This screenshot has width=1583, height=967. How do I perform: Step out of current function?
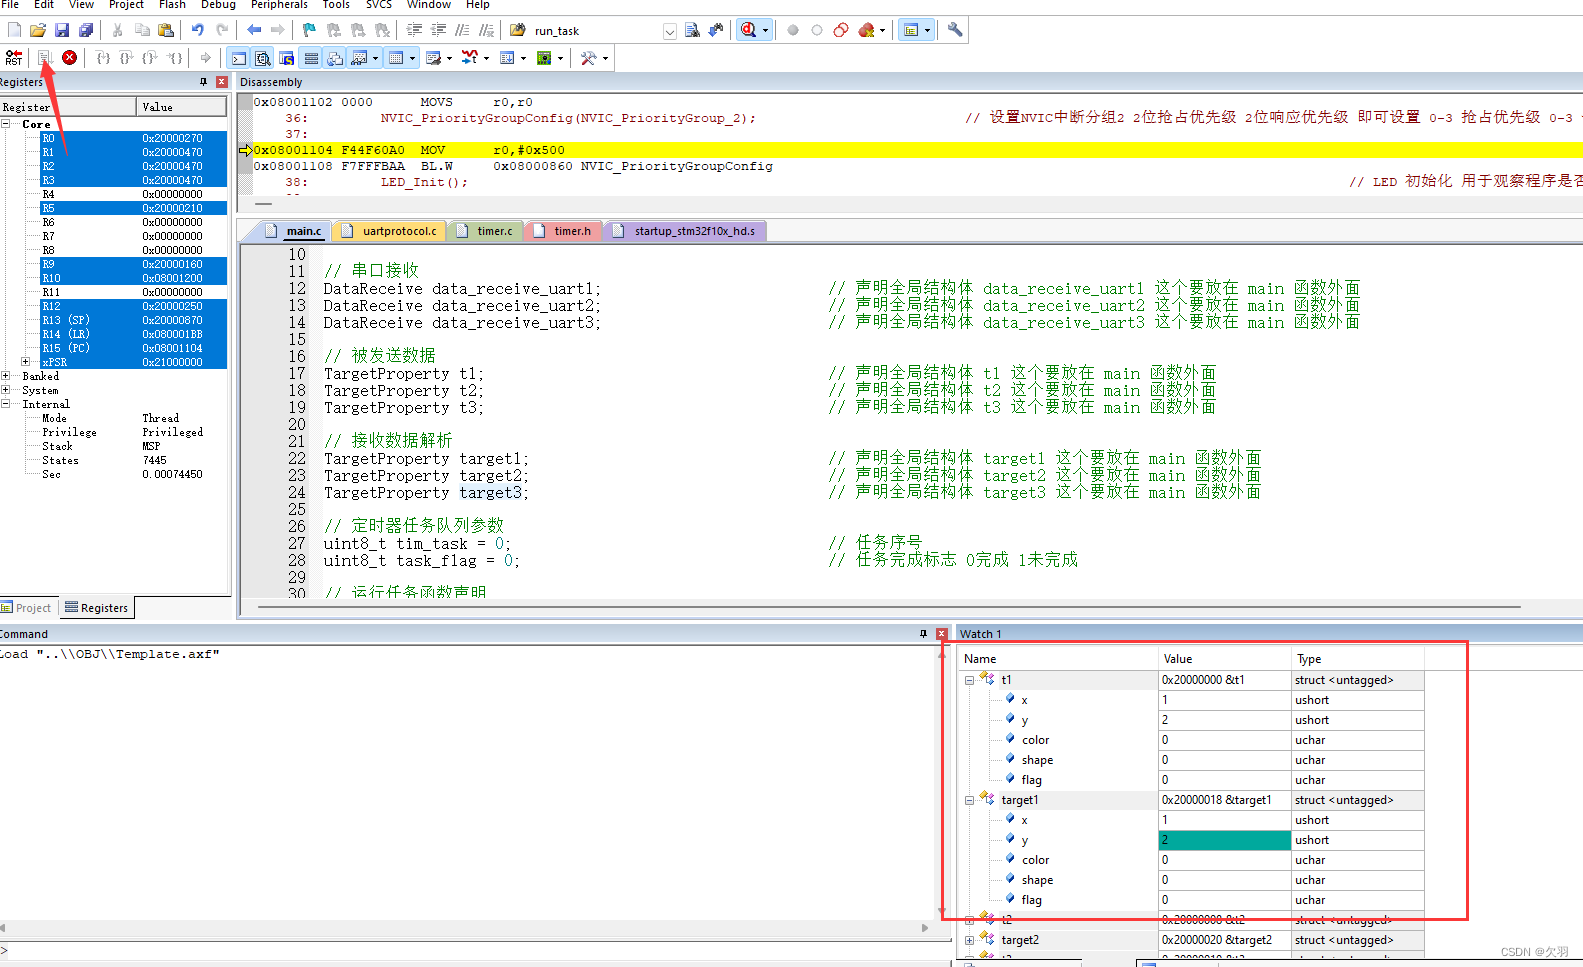click(x=150, y=58)
